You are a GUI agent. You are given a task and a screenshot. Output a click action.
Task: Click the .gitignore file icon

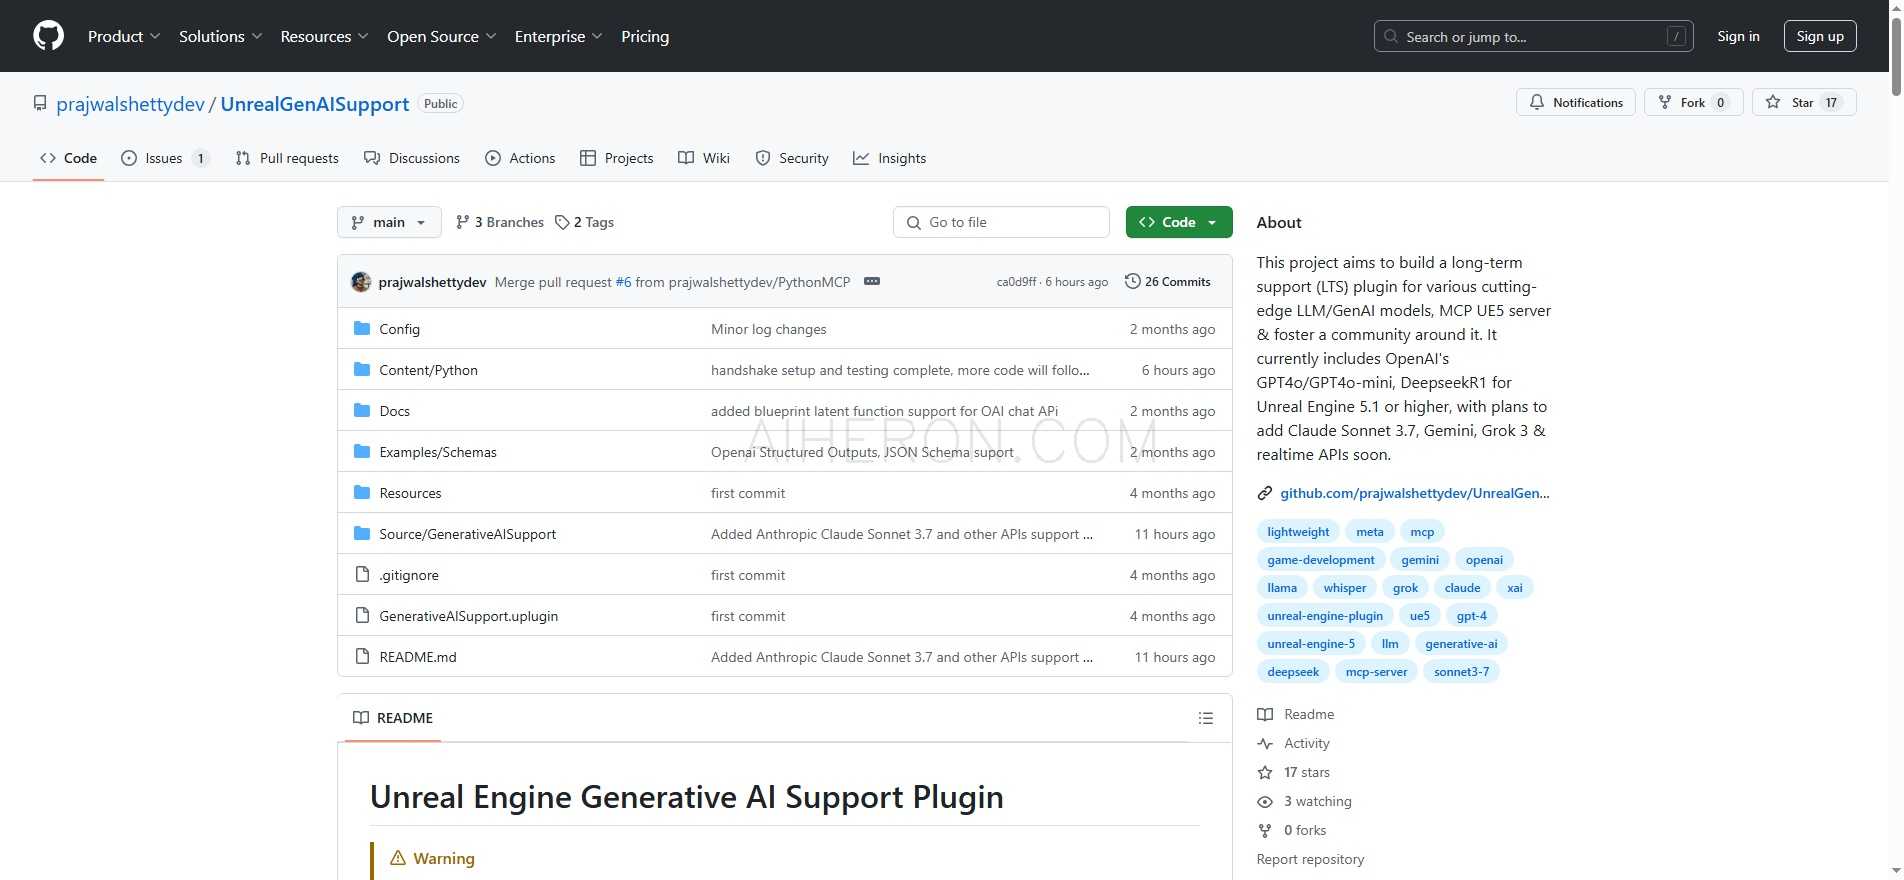[362, 575]
